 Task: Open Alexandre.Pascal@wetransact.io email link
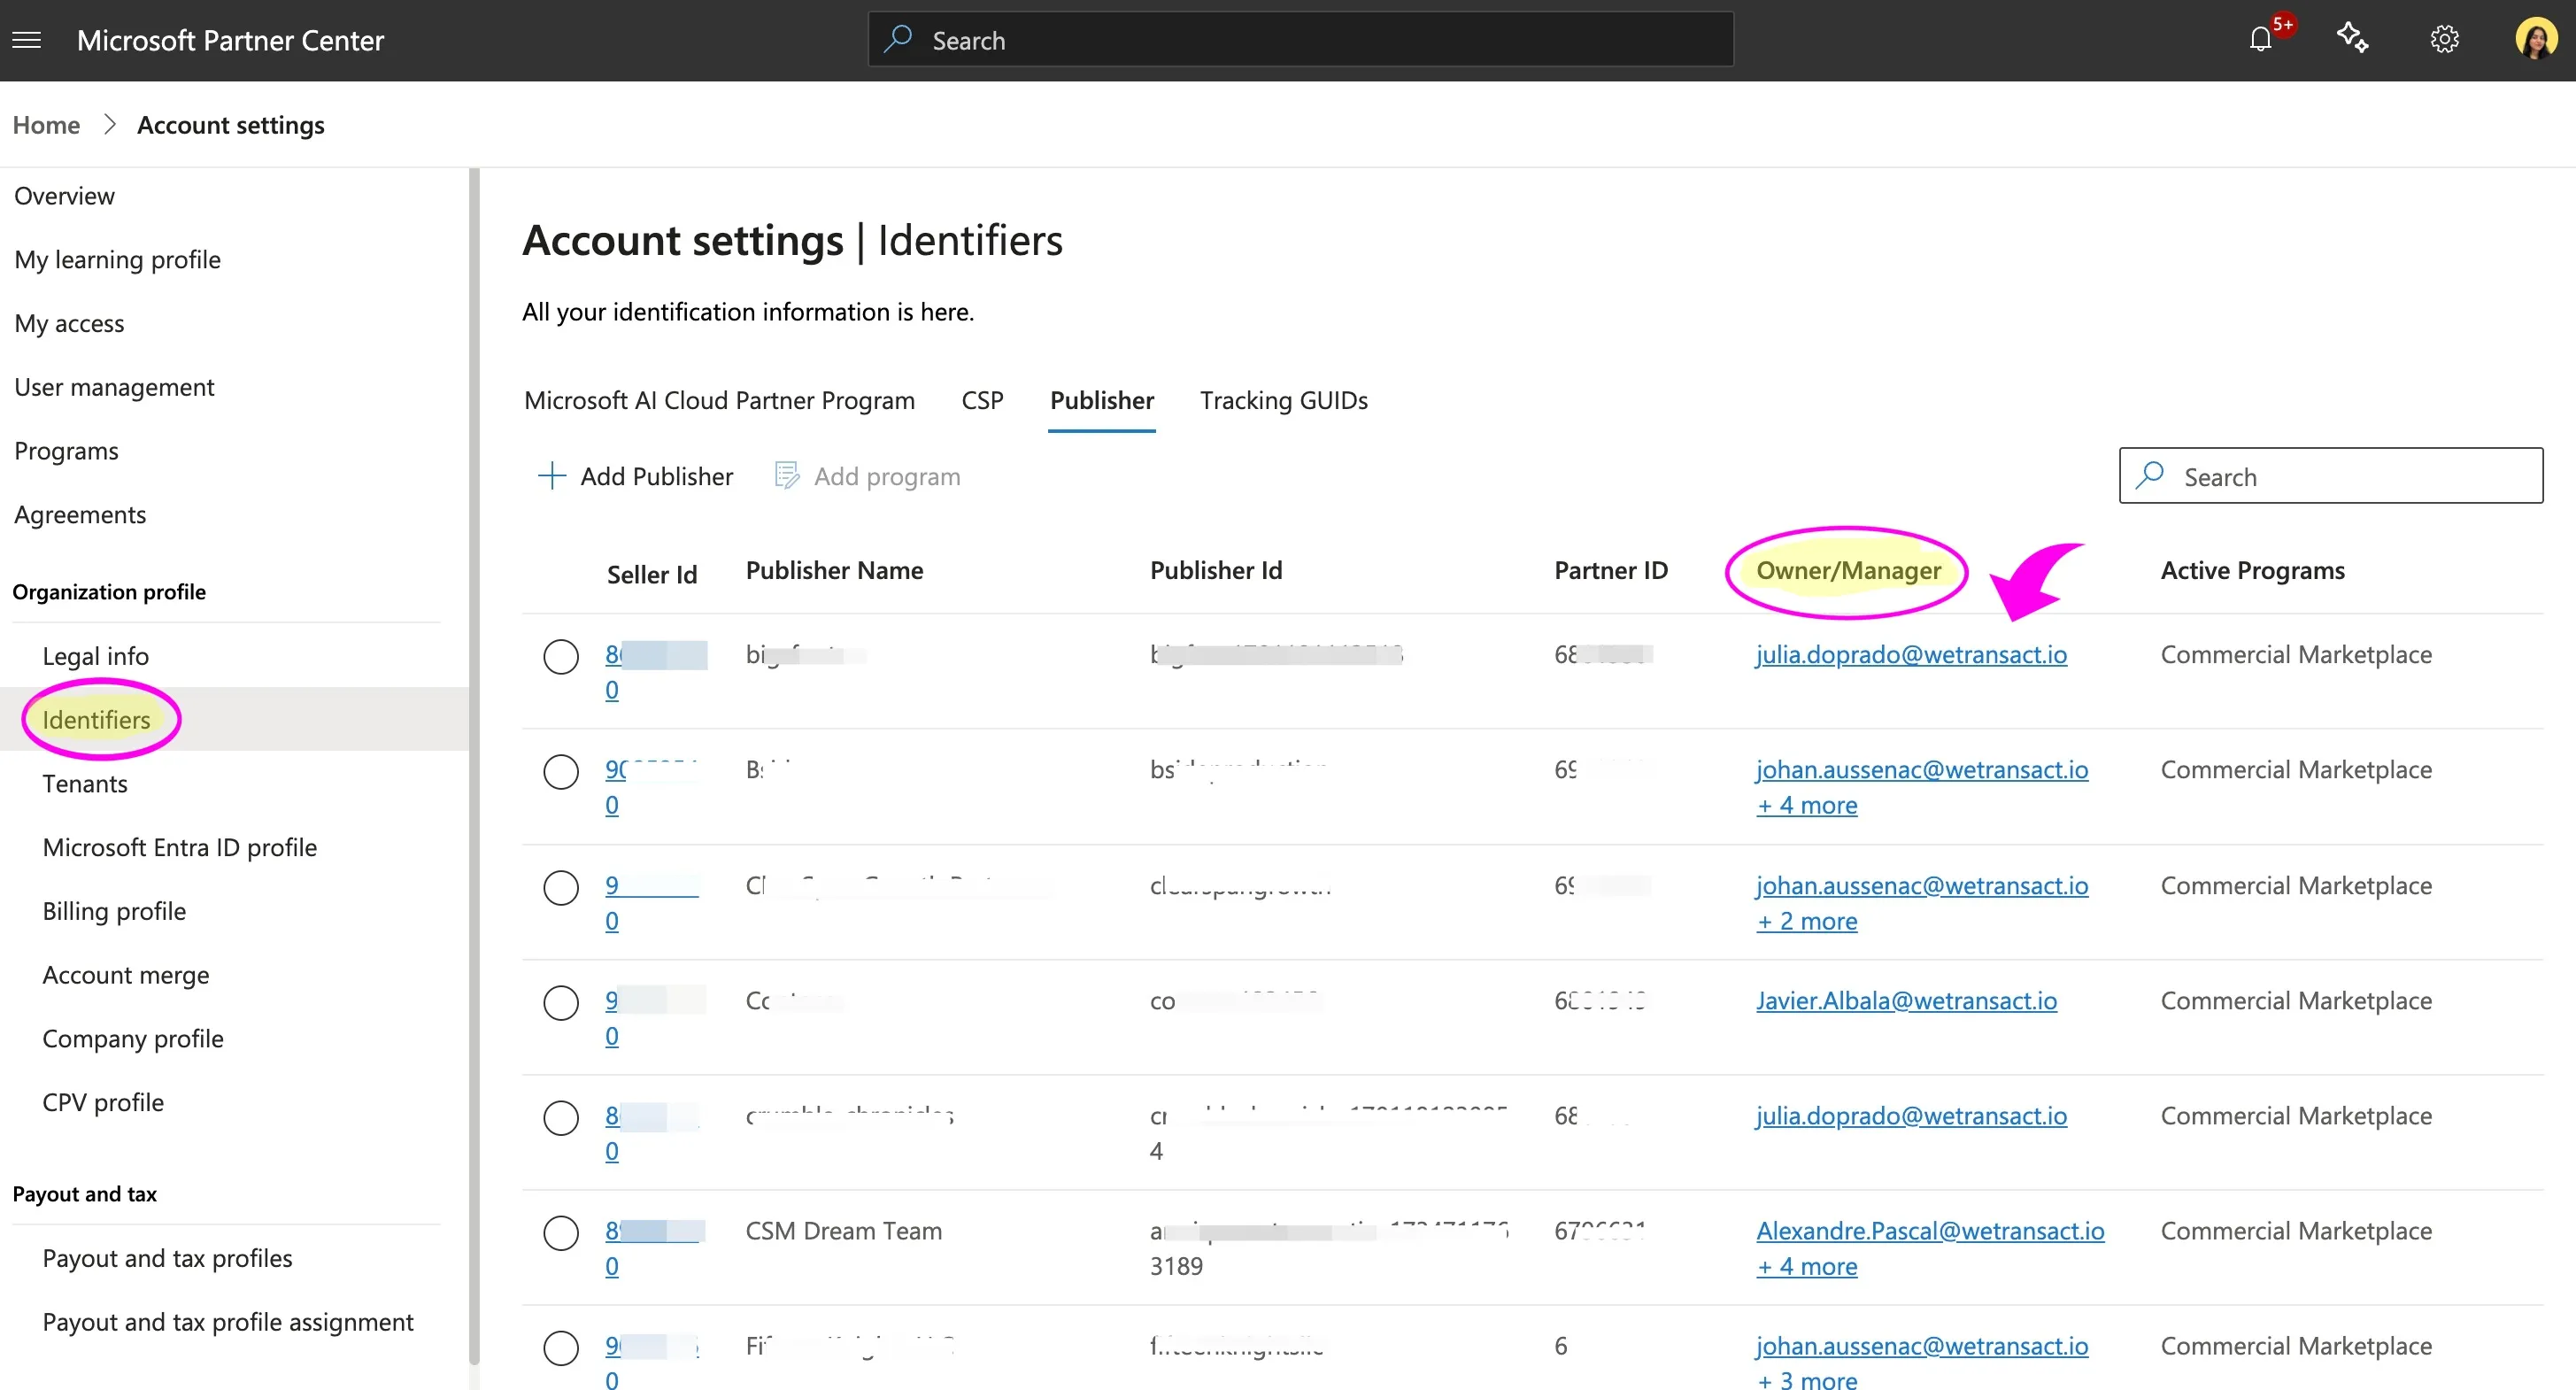pos(1930,1230)
